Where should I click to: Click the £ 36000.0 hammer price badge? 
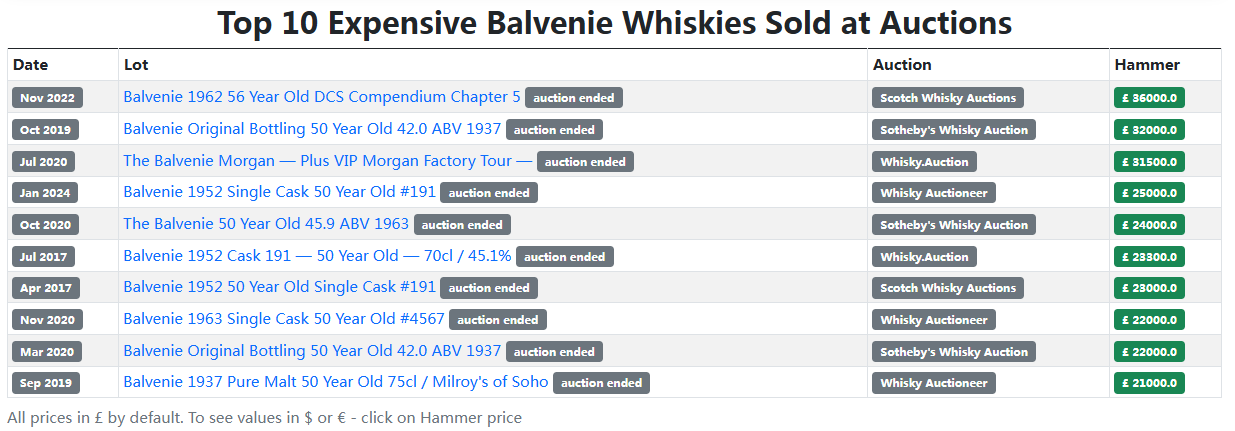(x=1149, y=98)
